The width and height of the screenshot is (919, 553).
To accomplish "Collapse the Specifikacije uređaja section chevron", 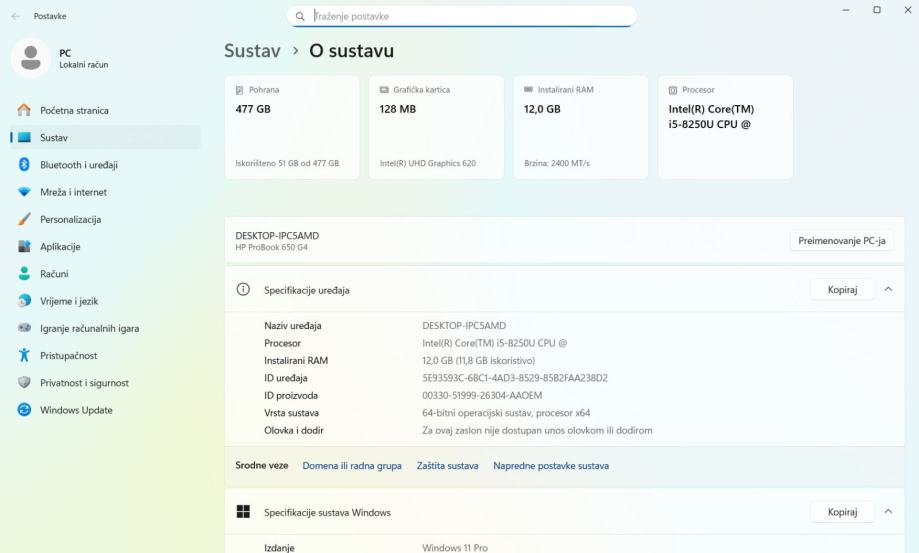I will 889,289.
